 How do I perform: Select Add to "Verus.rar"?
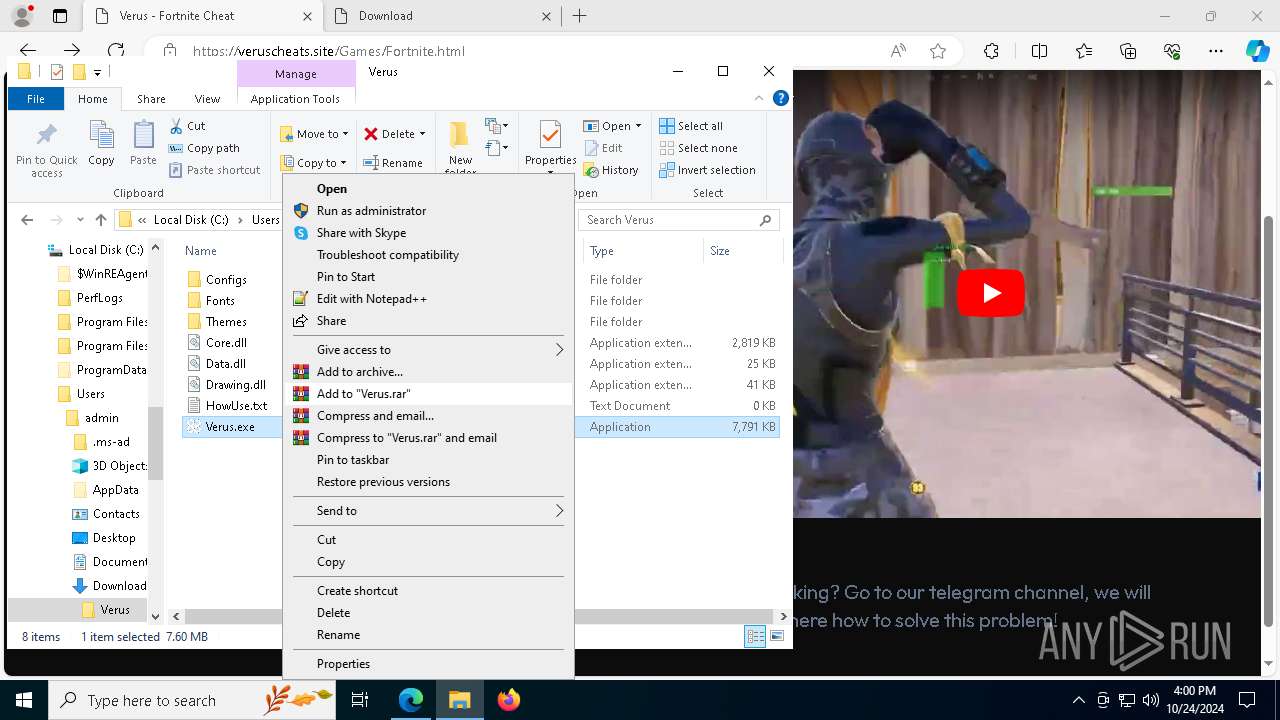(363, 394)
